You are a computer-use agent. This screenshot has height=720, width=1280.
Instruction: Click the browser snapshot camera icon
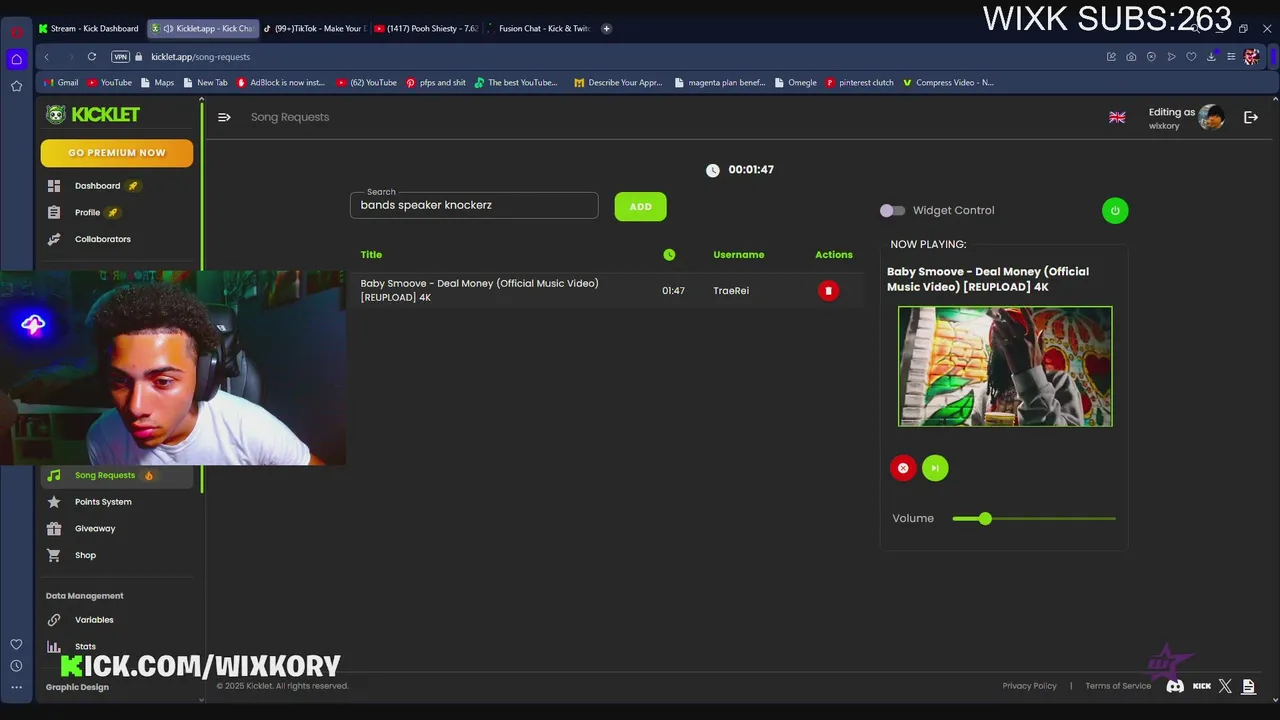[x=1131, y=57]
